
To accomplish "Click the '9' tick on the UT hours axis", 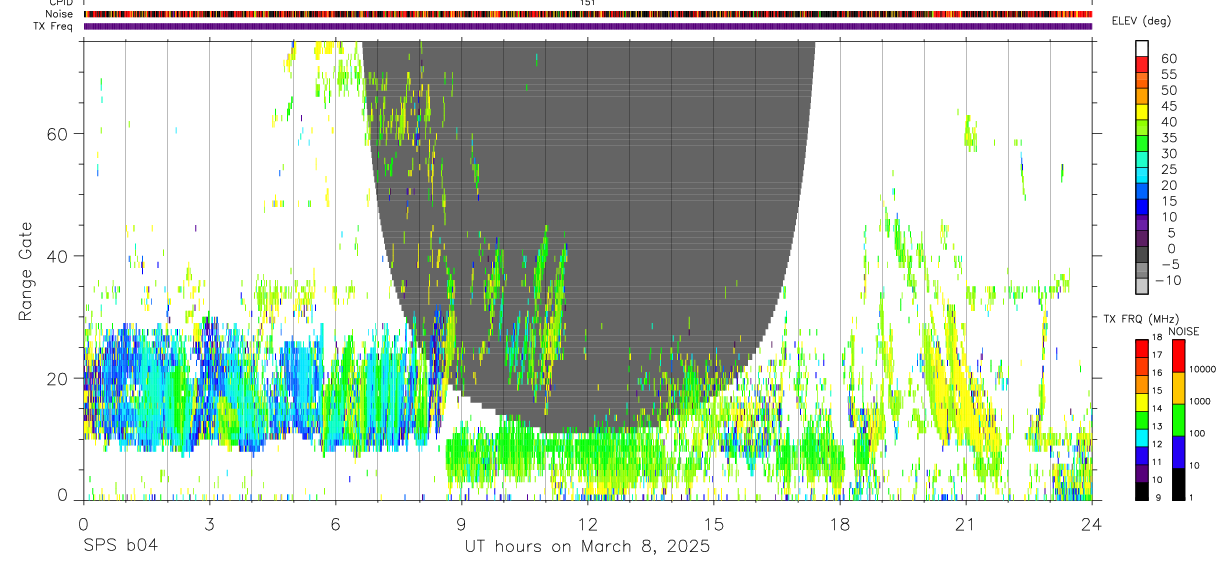I will 461,524.
